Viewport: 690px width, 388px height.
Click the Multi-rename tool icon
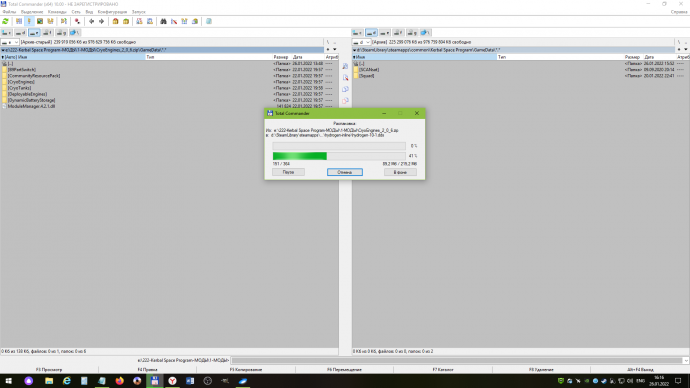point(174,21)
